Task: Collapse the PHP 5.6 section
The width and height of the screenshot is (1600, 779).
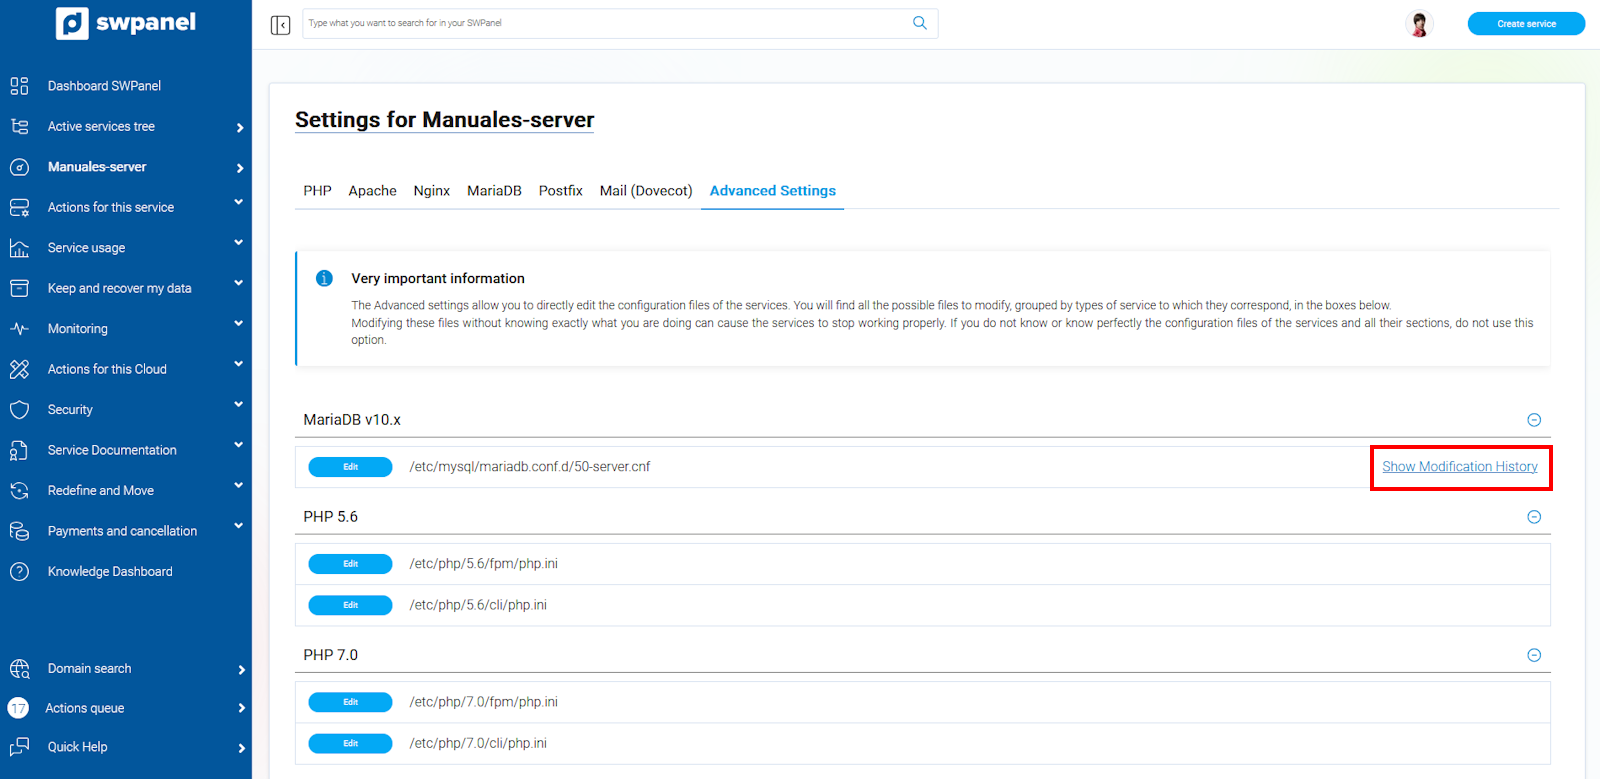Action: [x=1533, y=517]
